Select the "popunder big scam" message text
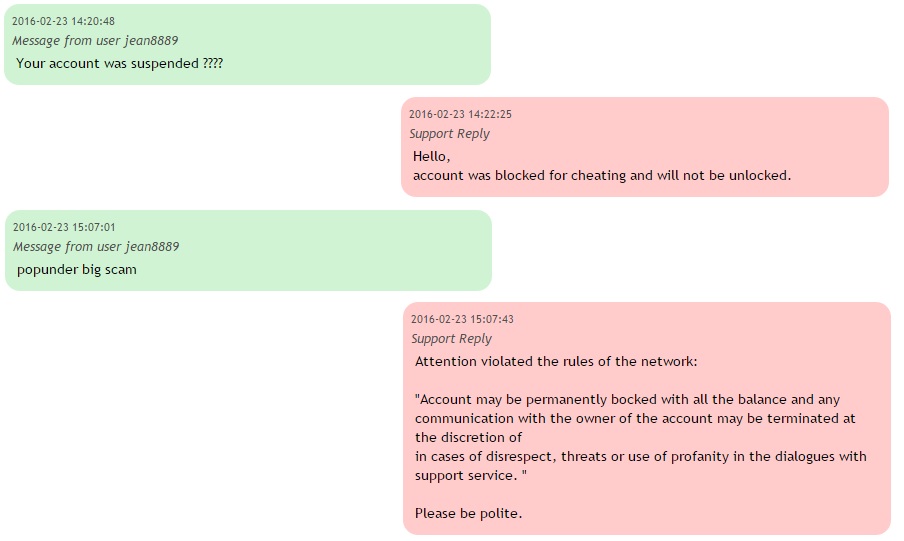 pyautogui.click(x=77, y=269)
